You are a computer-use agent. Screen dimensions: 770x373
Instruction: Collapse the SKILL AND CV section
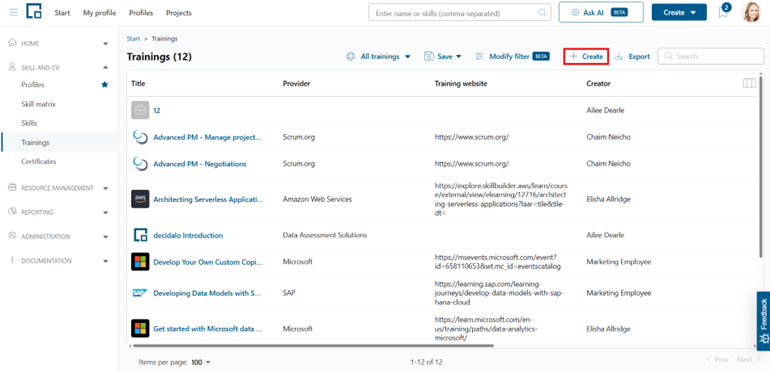[106, 68]
